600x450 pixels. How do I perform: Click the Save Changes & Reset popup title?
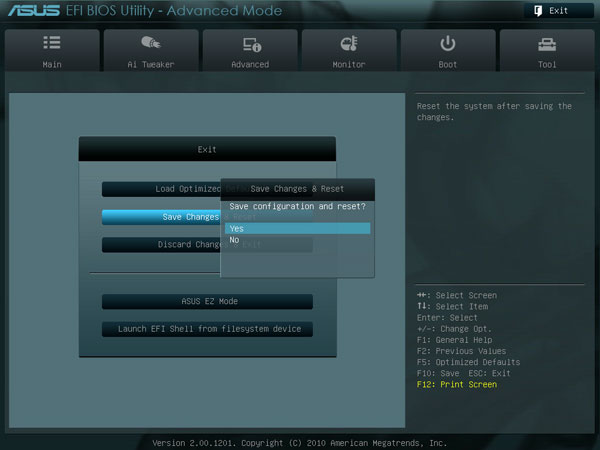tap(297, 189)
